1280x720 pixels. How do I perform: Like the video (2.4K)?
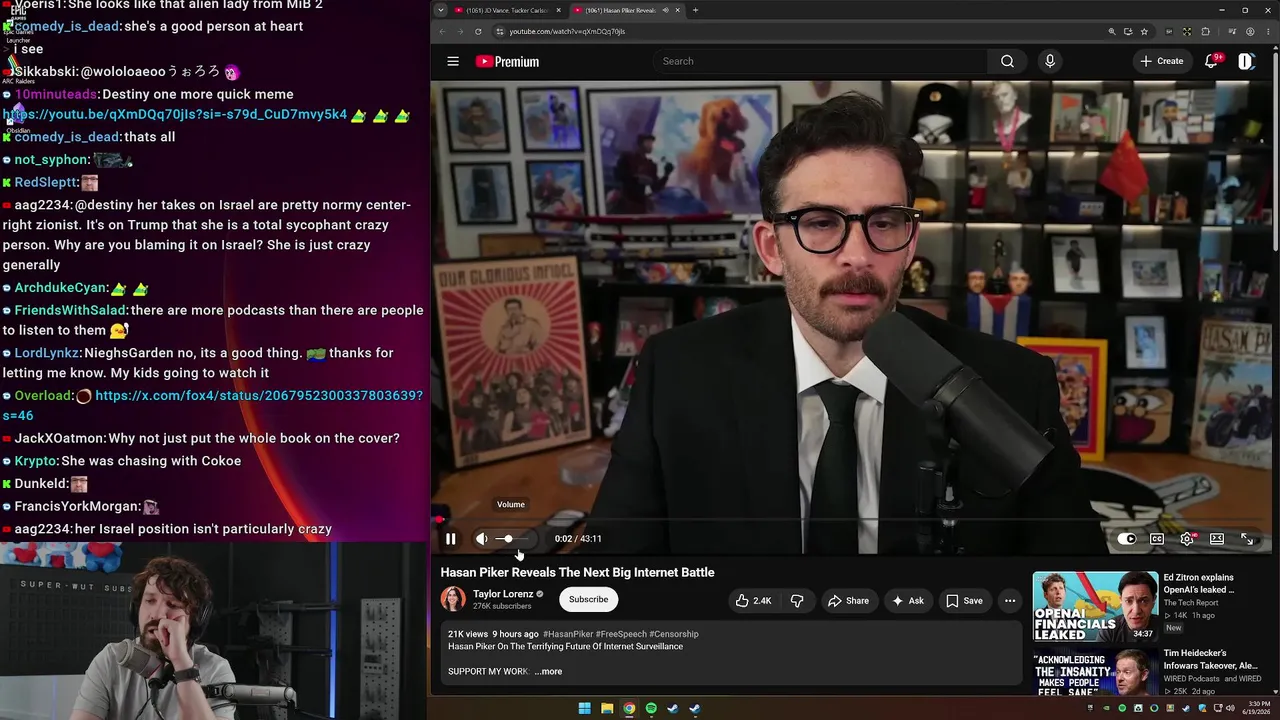[x=753, y=600]
